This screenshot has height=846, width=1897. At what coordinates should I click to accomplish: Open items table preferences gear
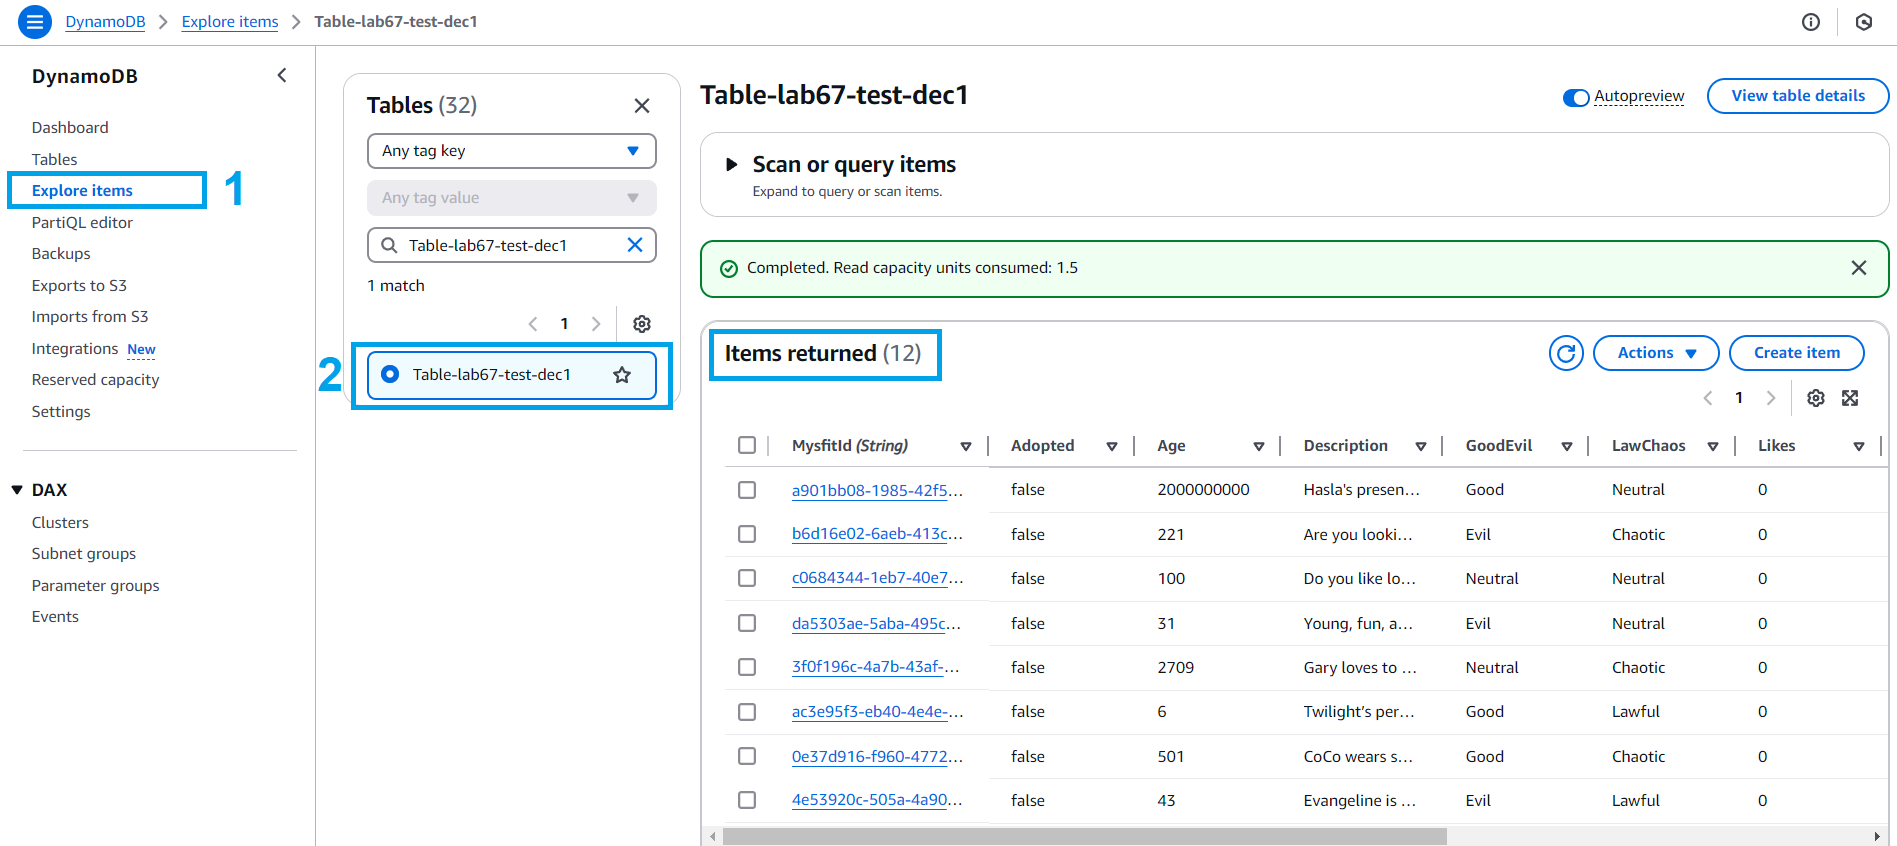1816,398
